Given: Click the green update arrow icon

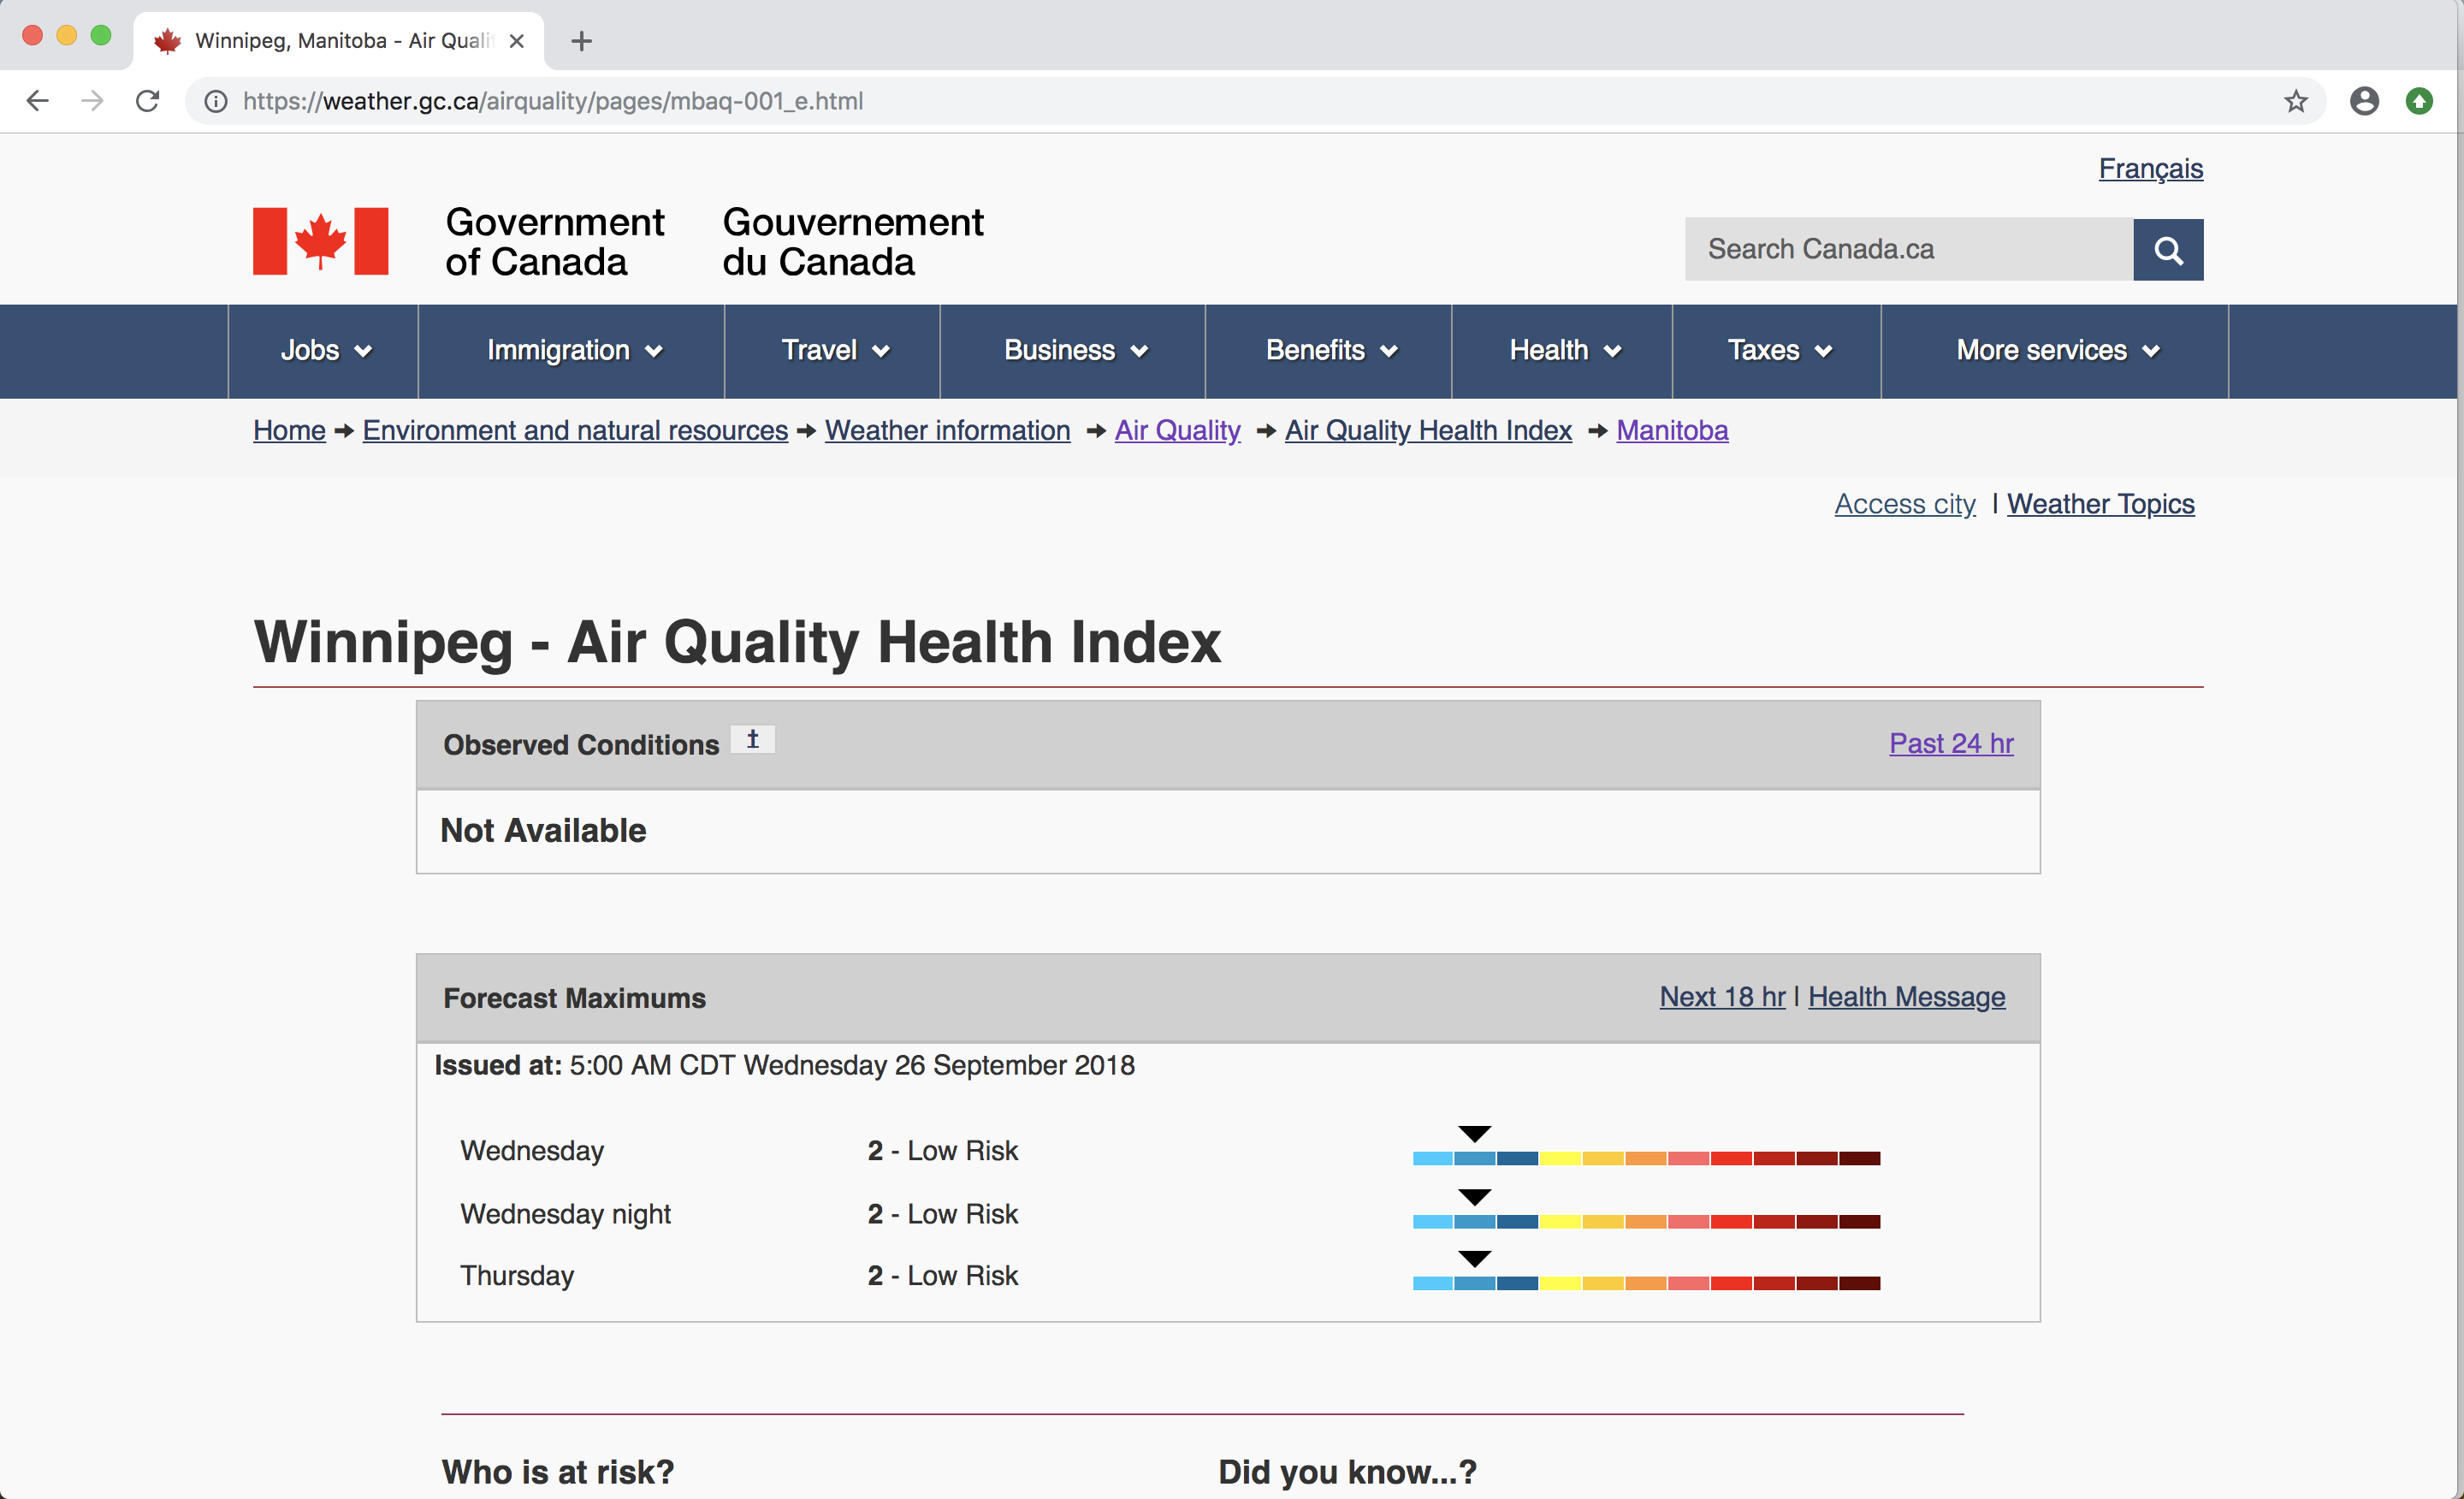Looking at the screenshot, I should point(2418,101).
